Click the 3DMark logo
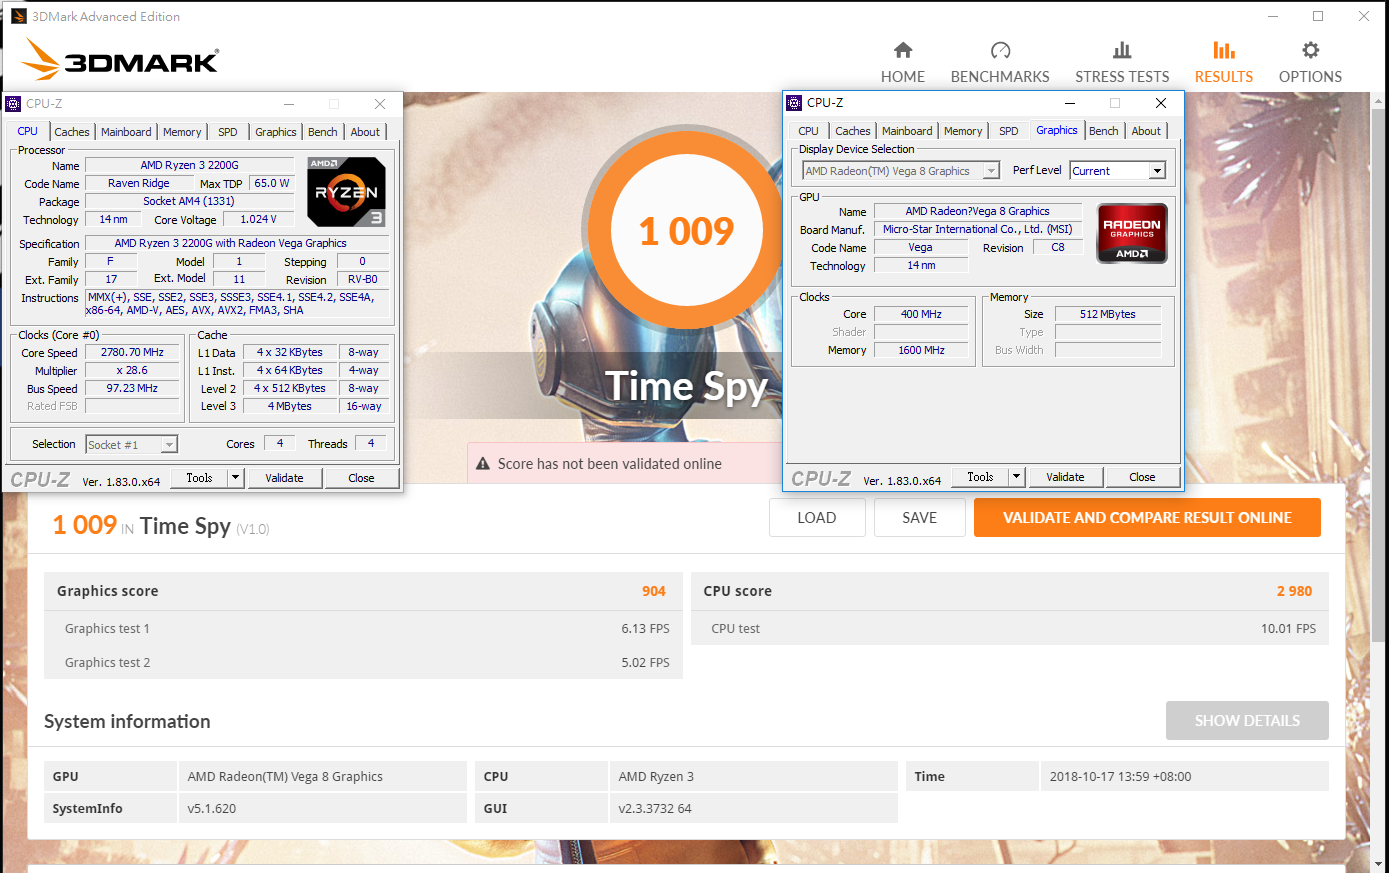Viewport: 1389px width, 873px height. point(120,60)
